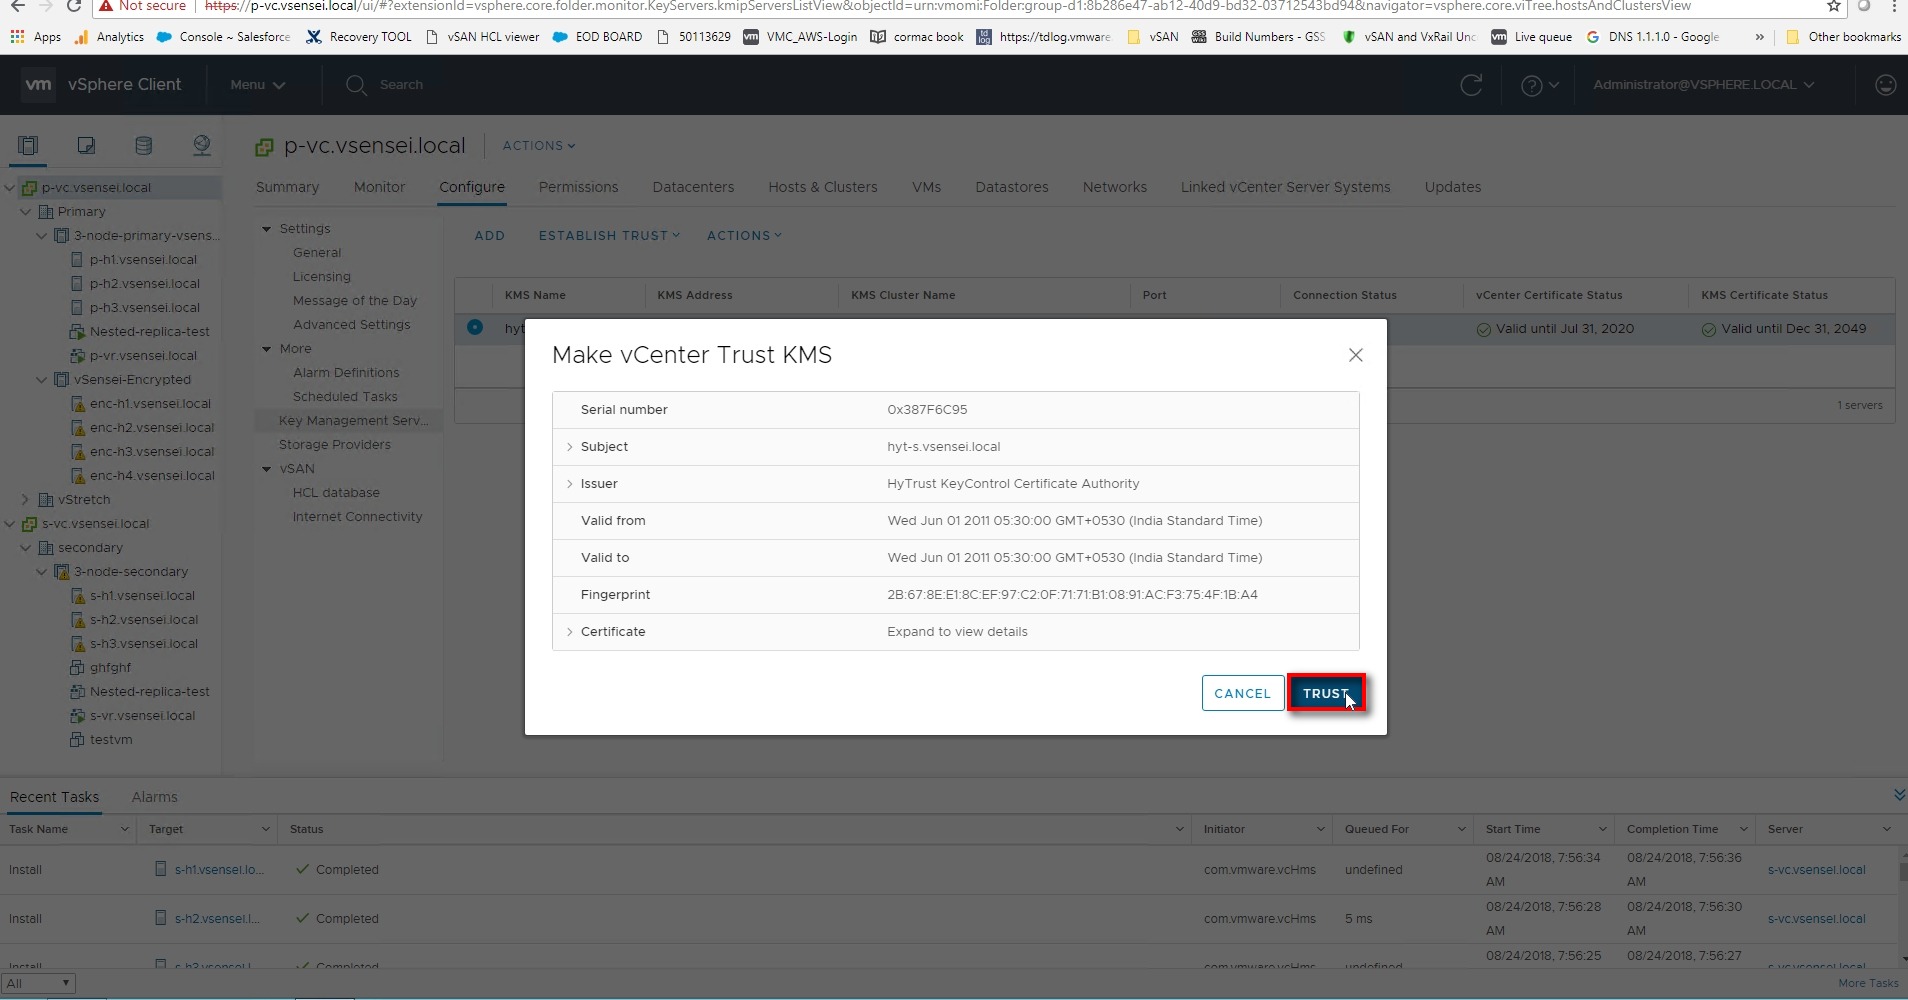Switch to the Storage navigator icon
The width and height of the screenshot is (1908, 1000).
pos(144,146)
